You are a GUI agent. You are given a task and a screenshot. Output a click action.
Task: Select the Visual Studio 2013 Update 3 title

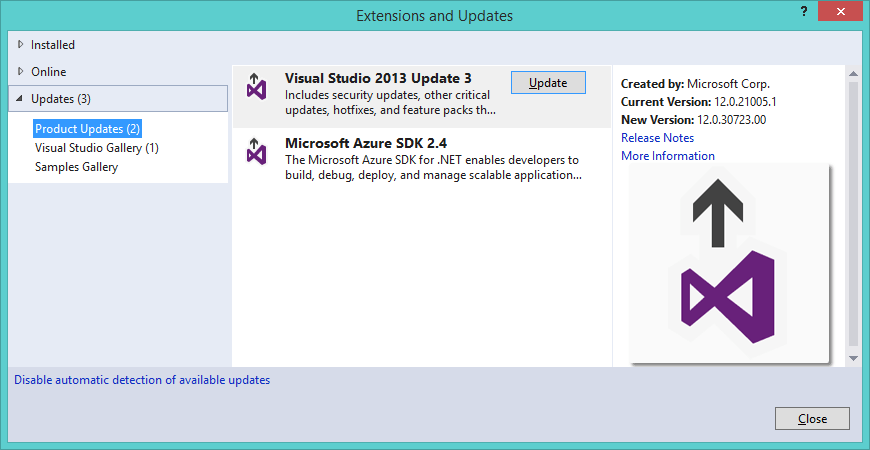(x=378, y=78)
